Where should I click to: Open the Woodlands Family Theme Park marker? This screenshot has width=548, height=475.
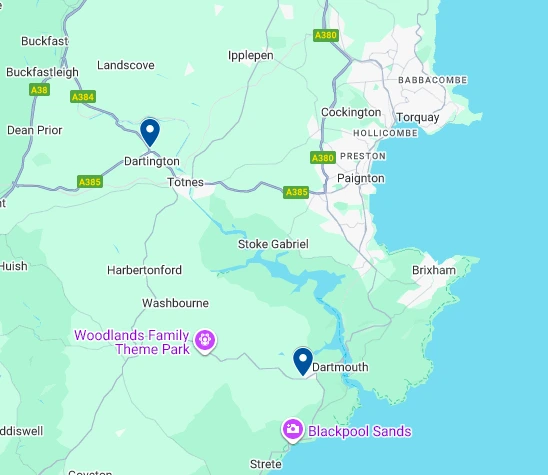click(x=205, y=341)
